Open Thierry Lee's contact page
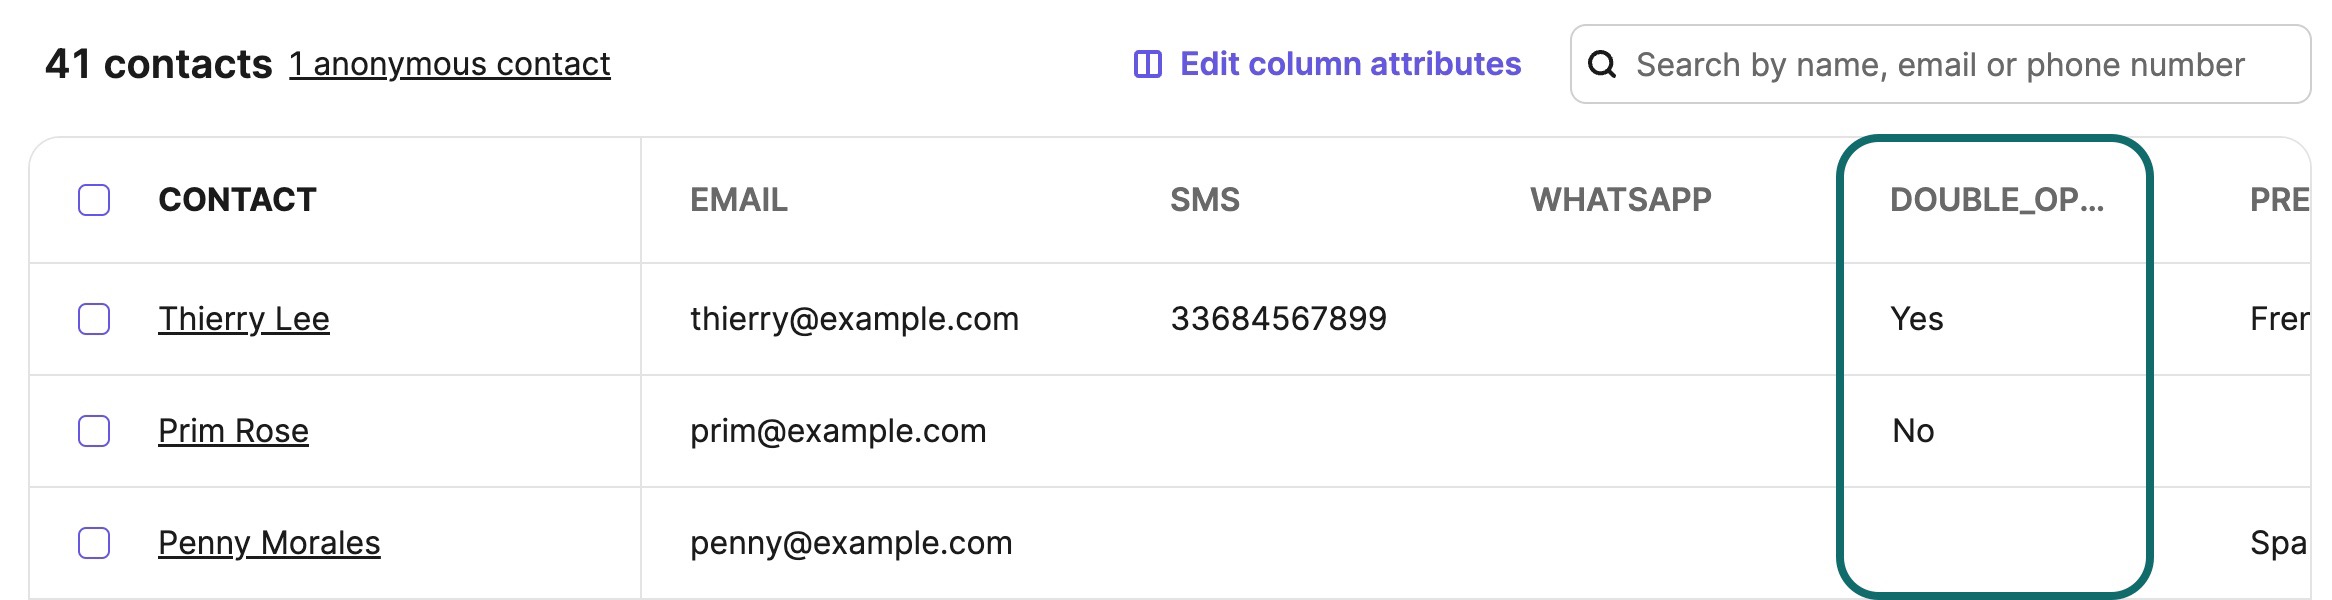This screenshot has height=600, width=2332. 243,319
